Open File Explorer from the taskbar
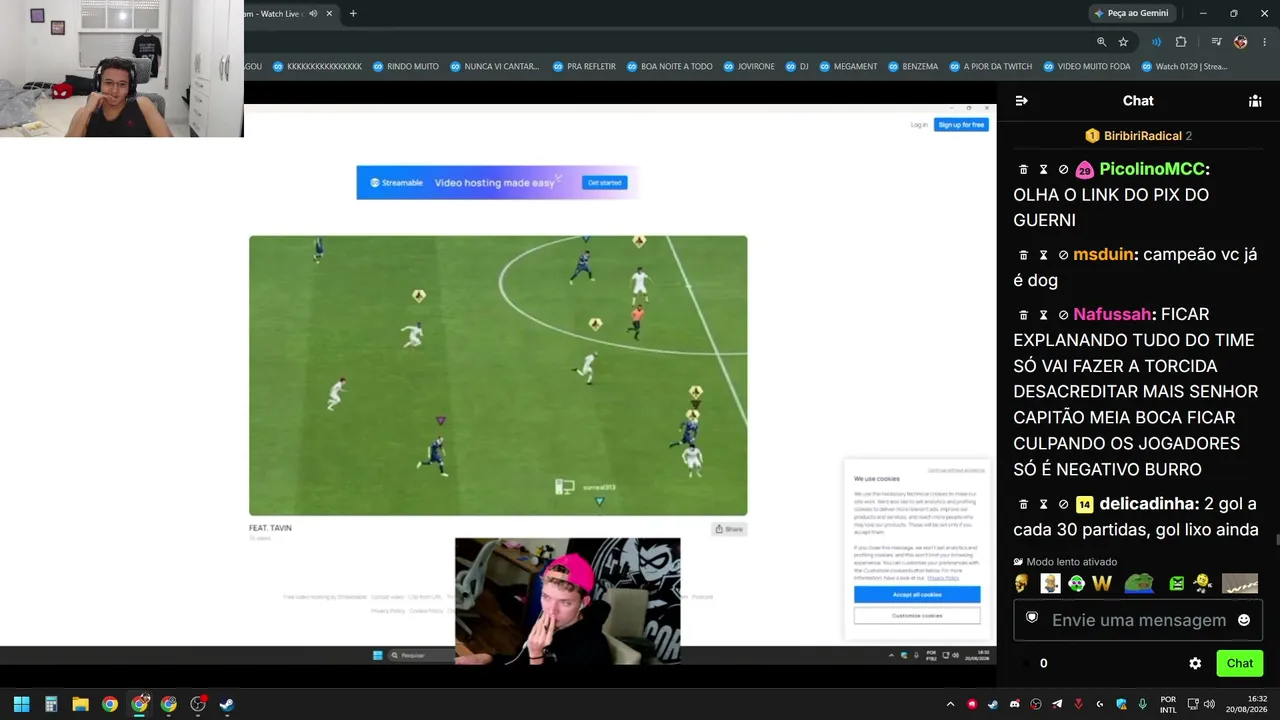Viewport: 1280px width, 720px height. [80, 704]
